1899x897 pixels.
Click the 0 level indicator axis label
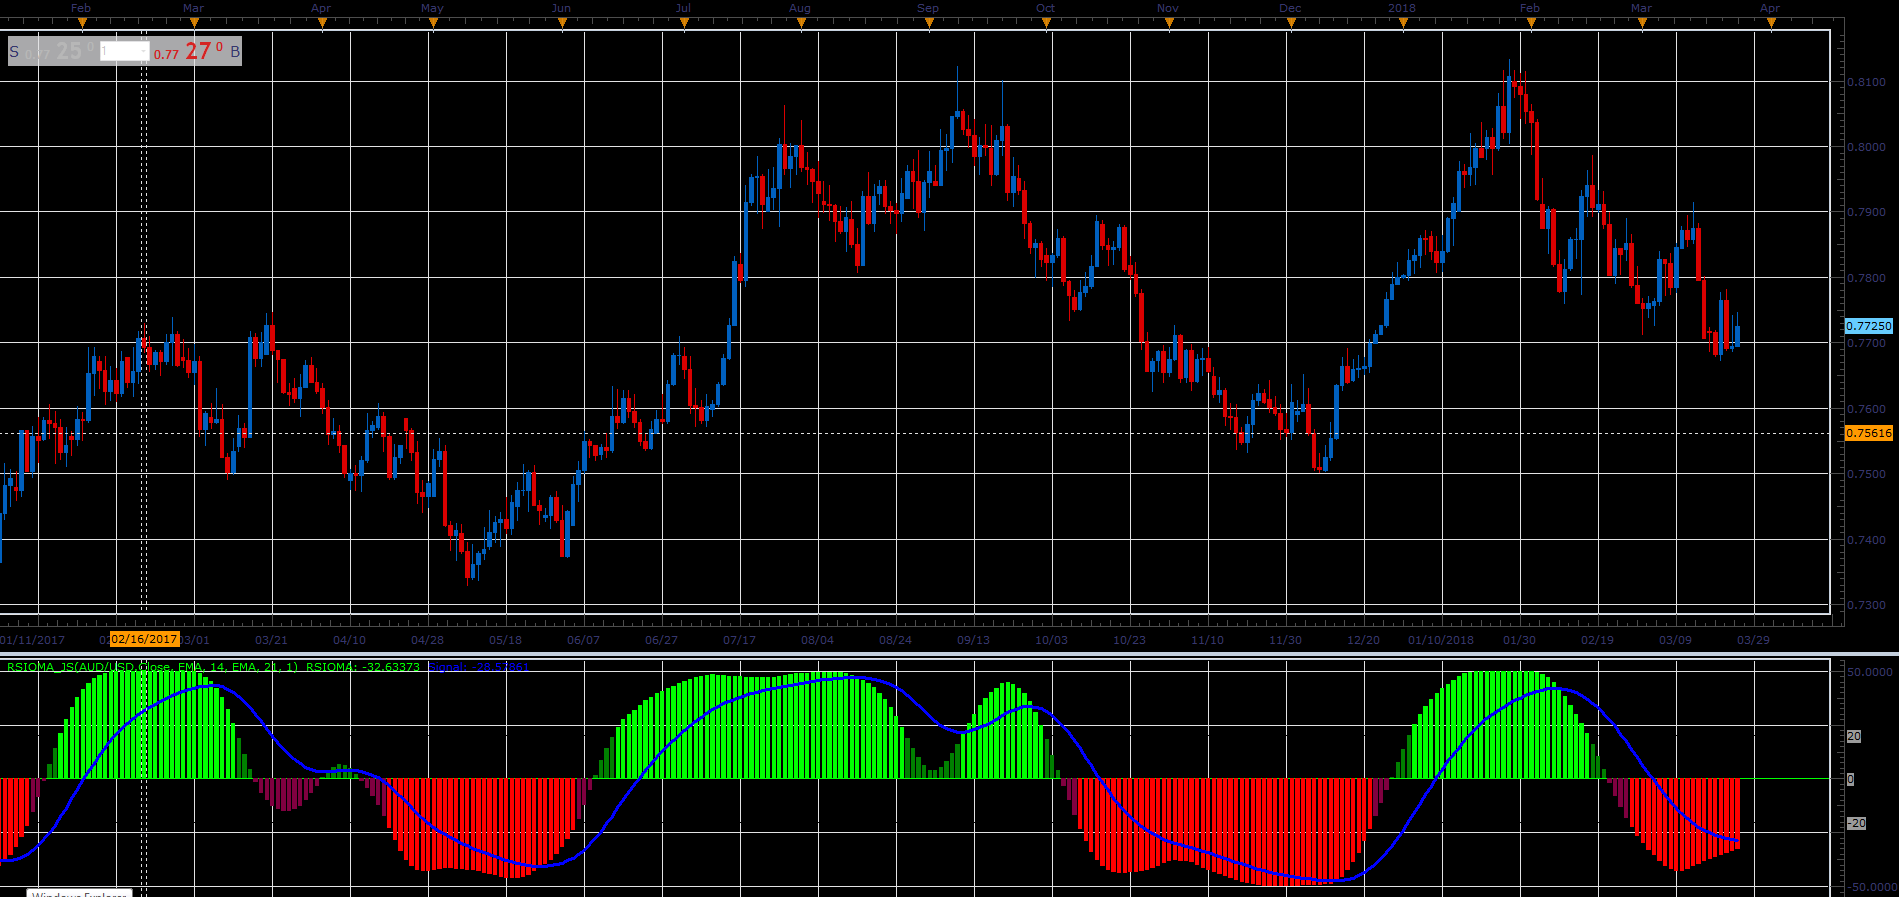pyautogui.click(x=1850, y=779)
